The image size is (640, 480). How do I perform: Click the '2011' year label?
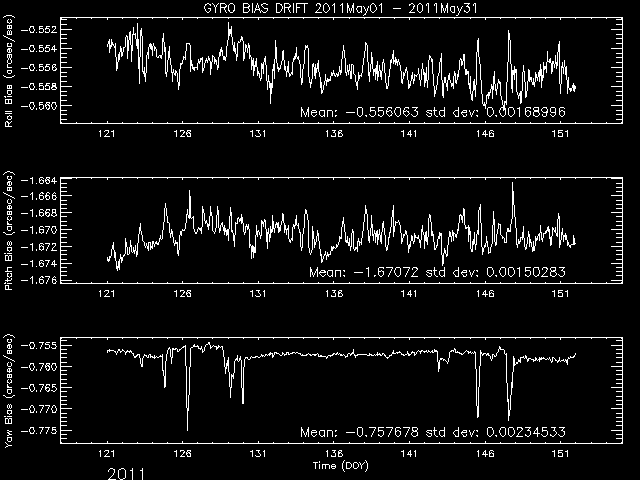pyautogui.click(x=126, y=474)
